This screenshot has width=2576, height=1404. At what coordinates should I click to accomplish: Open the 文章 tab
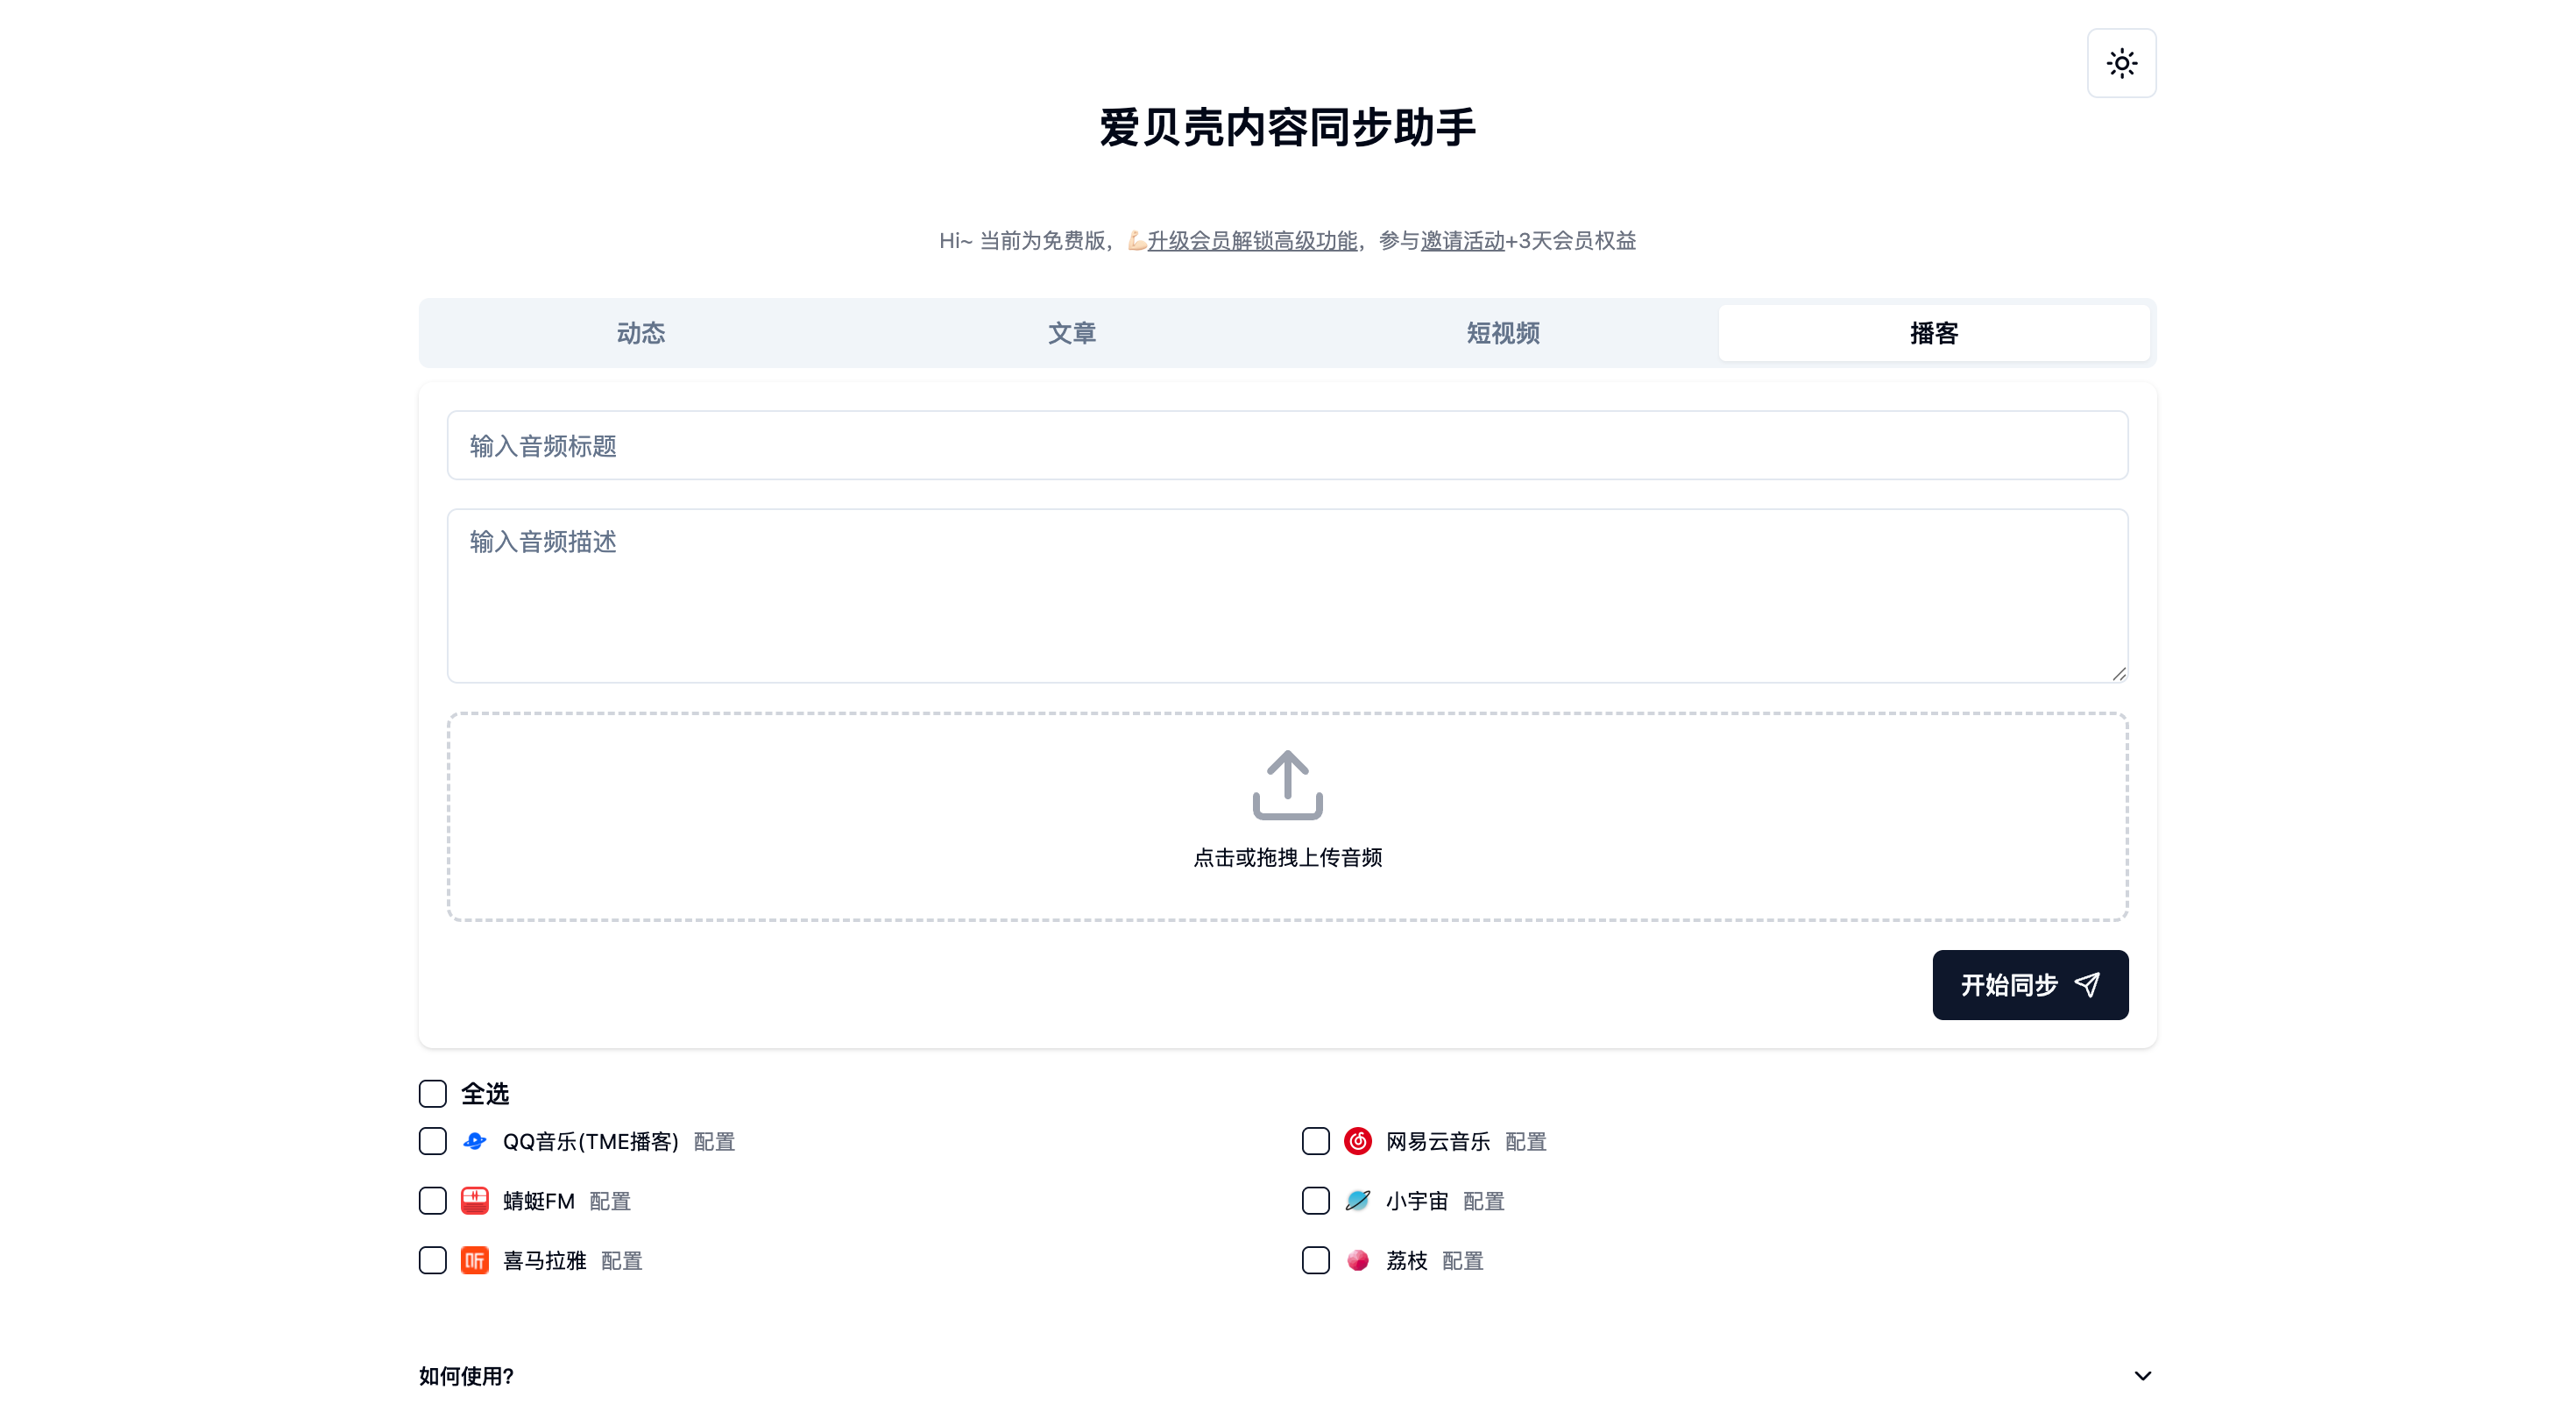(x=1071, y=333)
